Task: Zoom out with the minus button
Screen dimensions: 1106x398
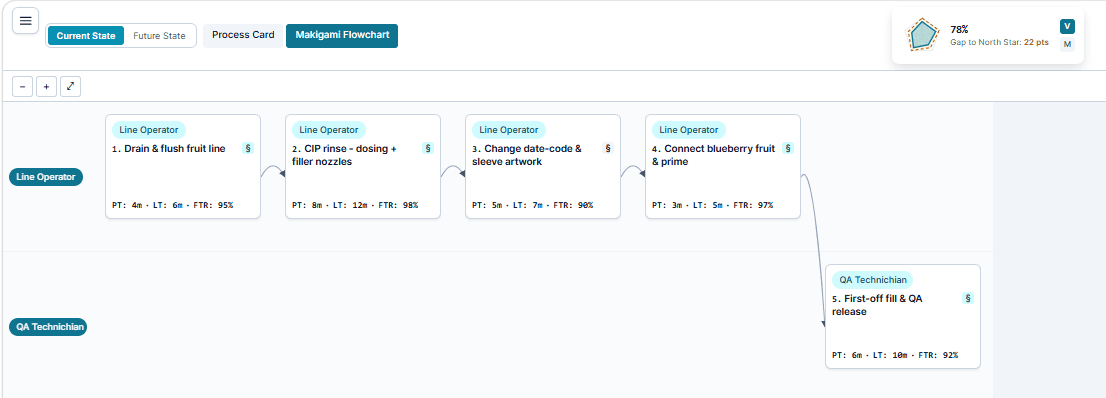Action: click(x=23, y=87)
